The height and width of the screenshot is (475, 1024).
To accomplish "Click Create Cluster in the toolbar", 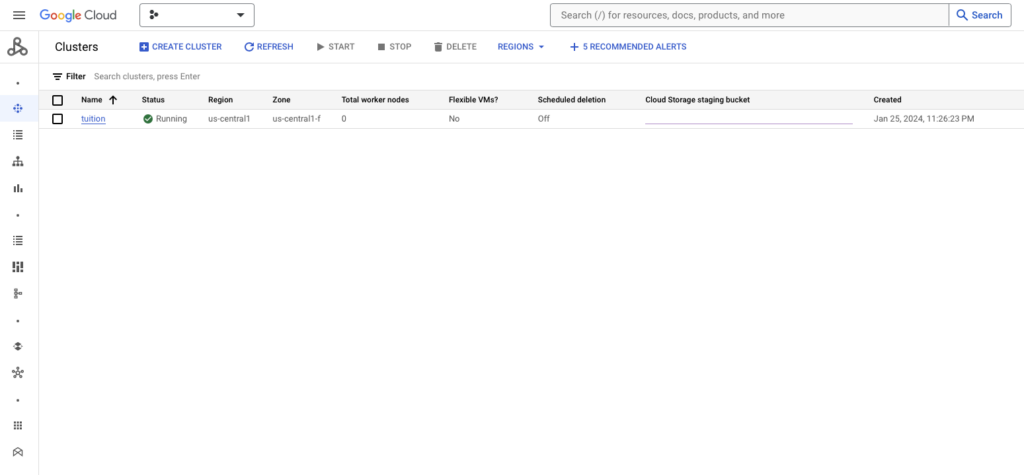I will tap(180, 47).
